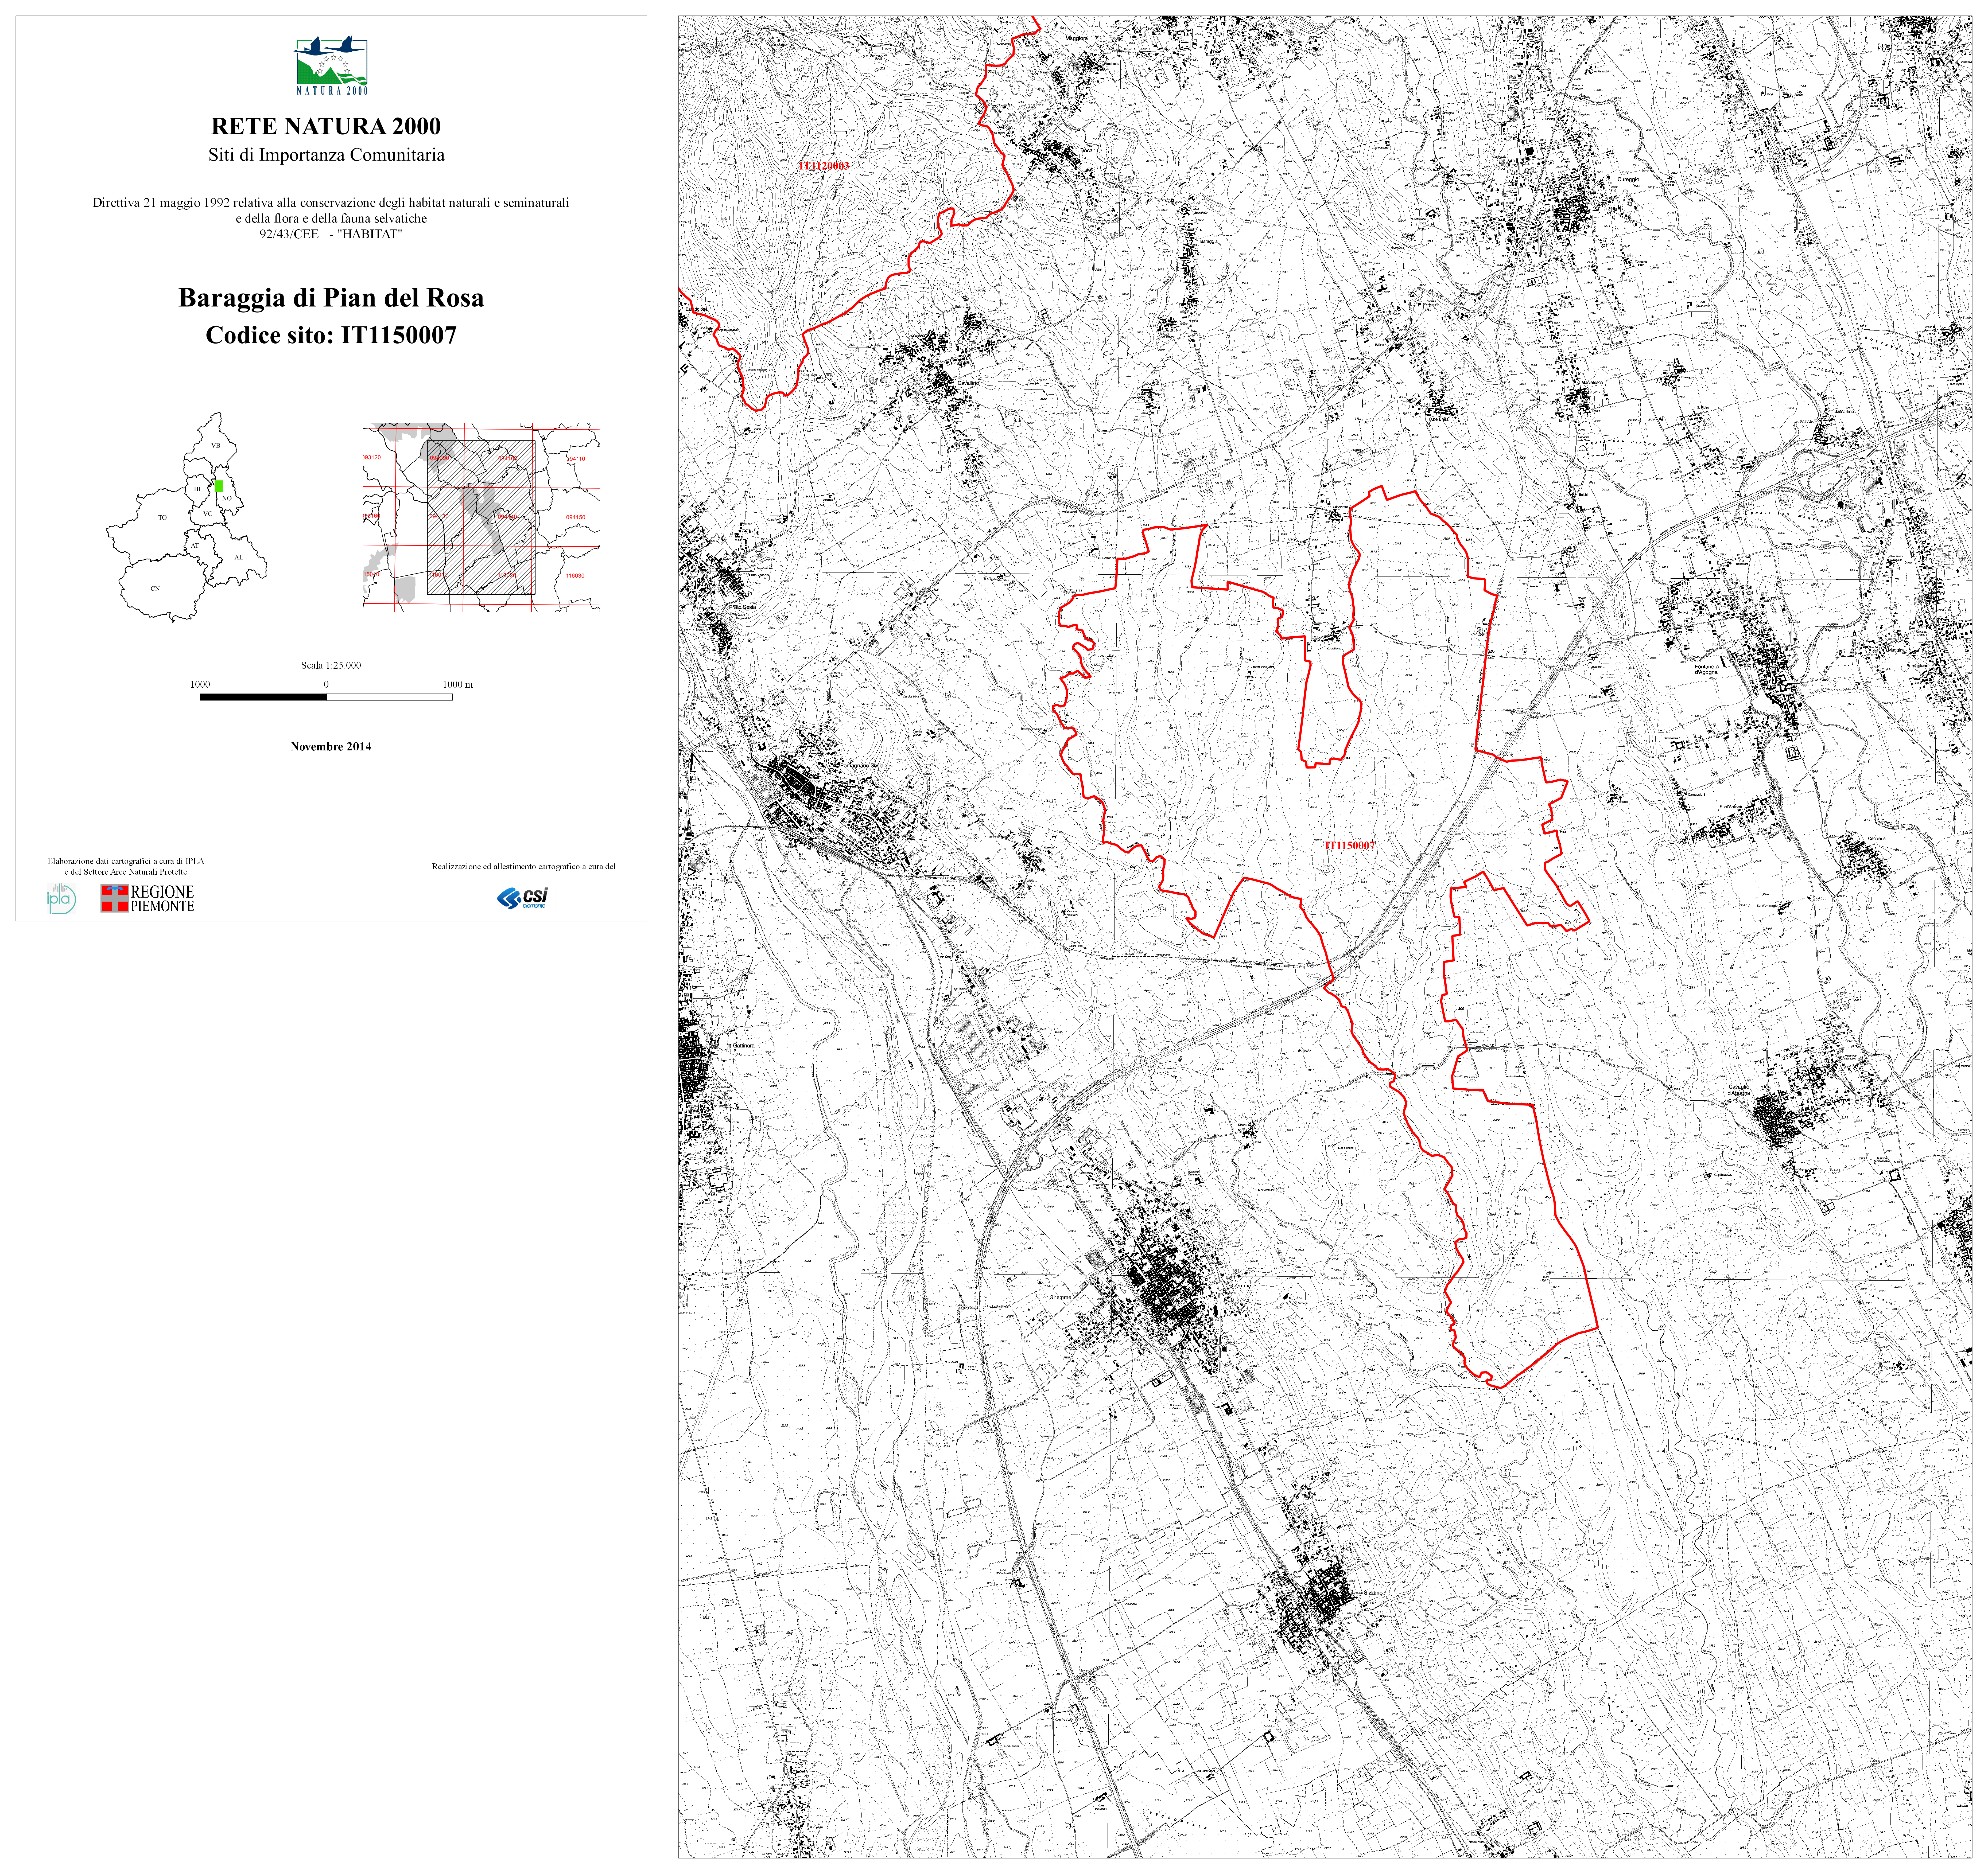Click the Prato Sesia town label
1988x1874 pixels.
743,607
